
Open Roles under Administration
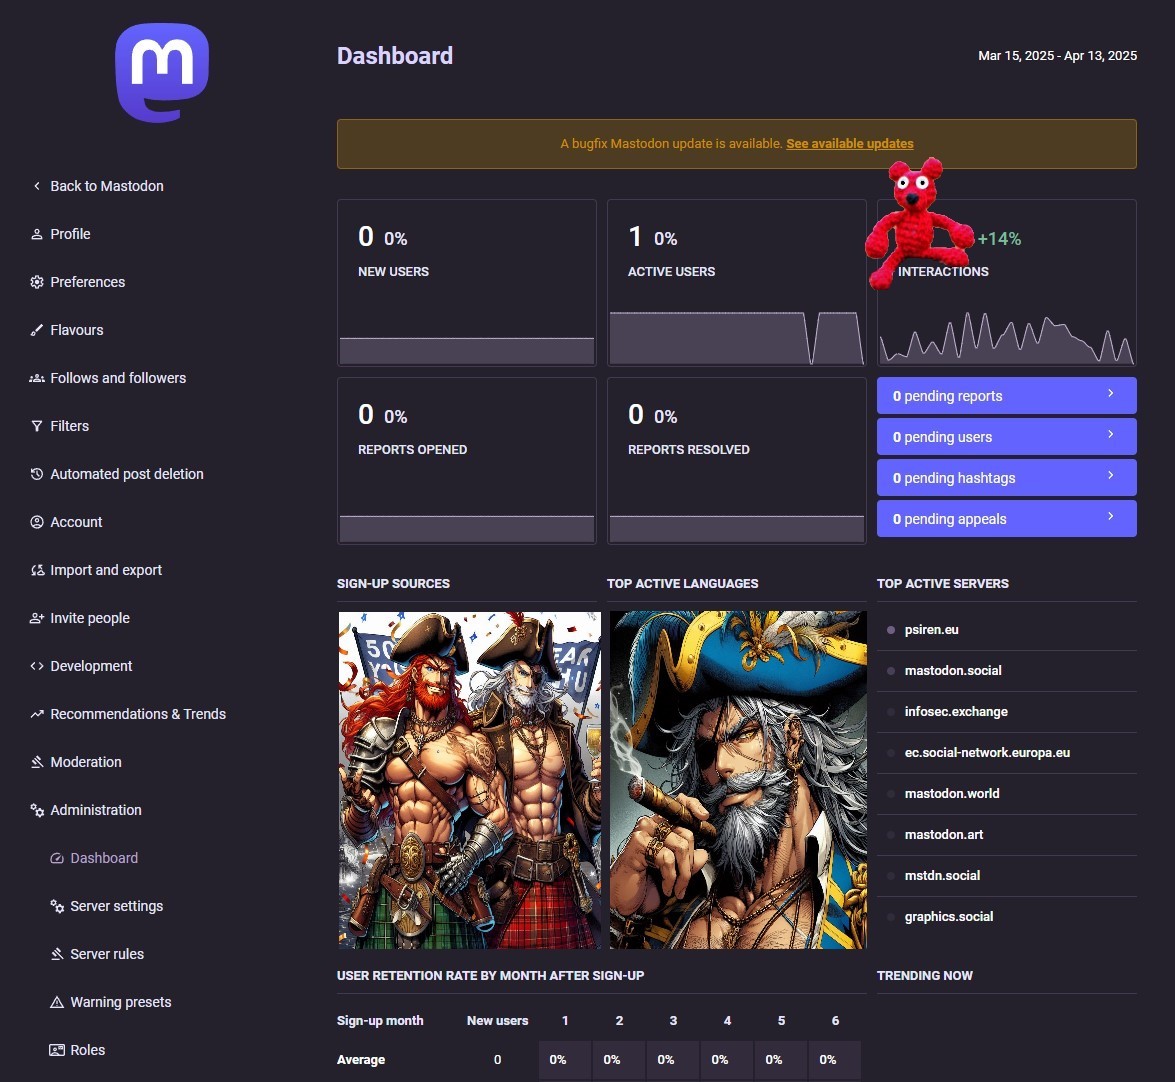pyautogui.click(x=87, y=1050)
